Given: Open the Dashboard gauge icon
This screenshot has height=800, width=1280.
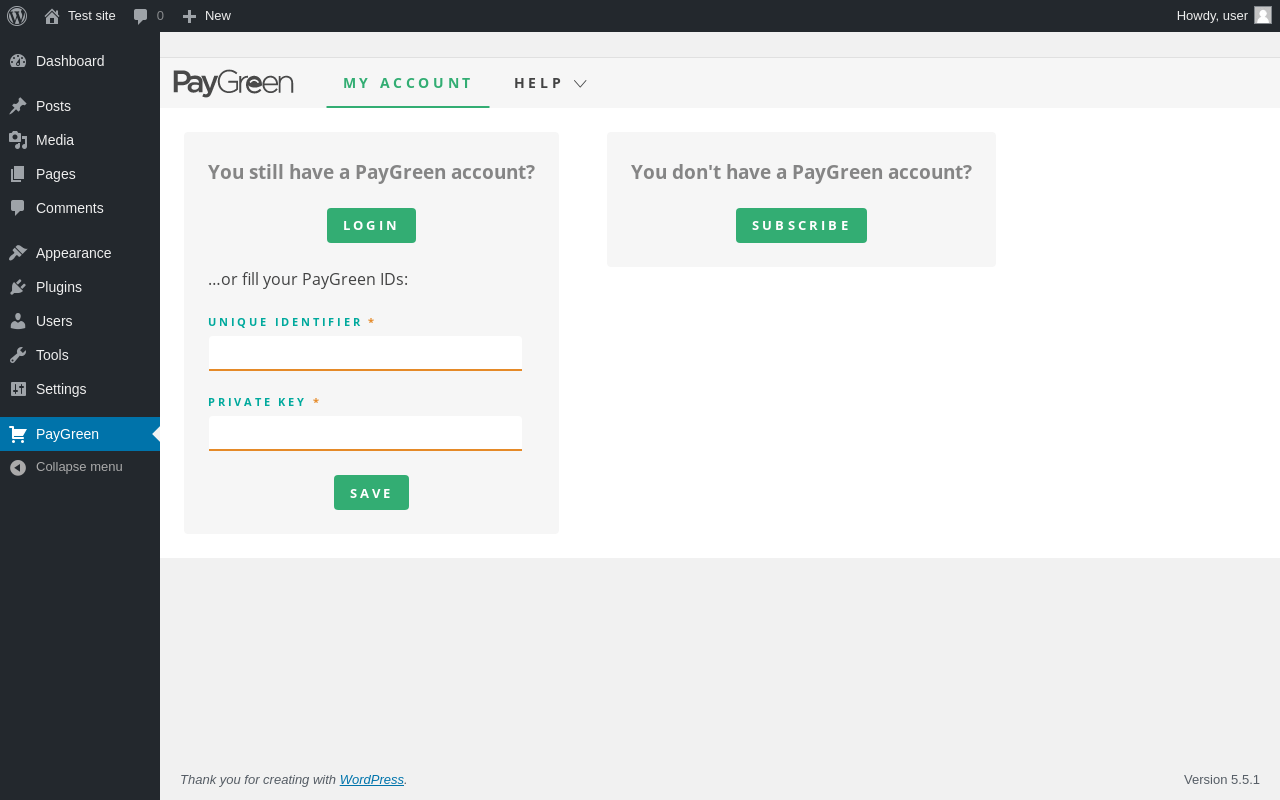Looking at the screenshot, I should pos(18,61).
